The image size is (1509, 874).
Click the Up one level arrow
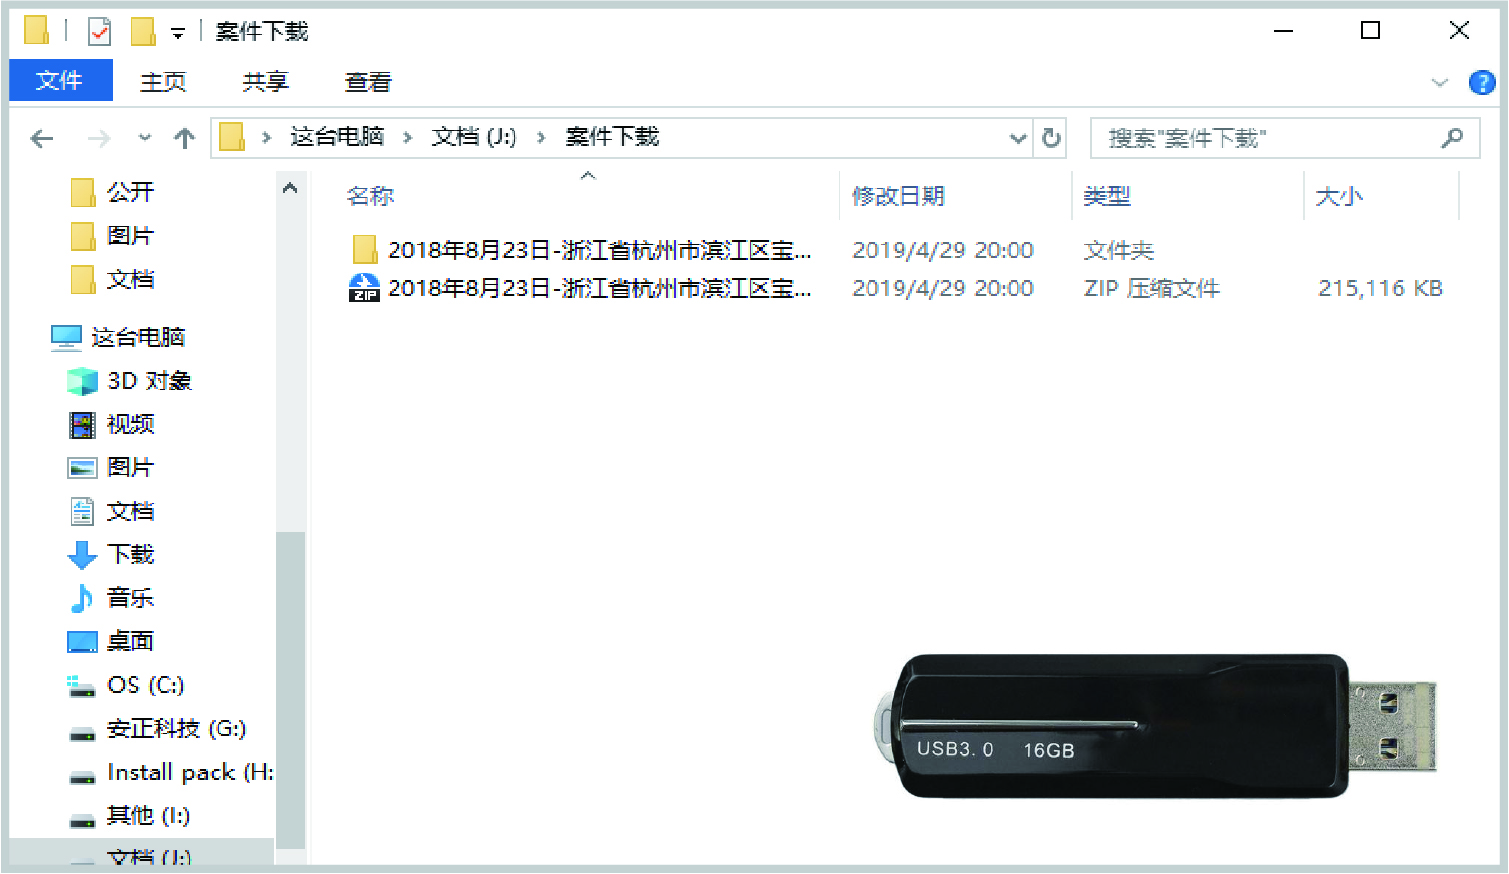click(x=184, y=139)
